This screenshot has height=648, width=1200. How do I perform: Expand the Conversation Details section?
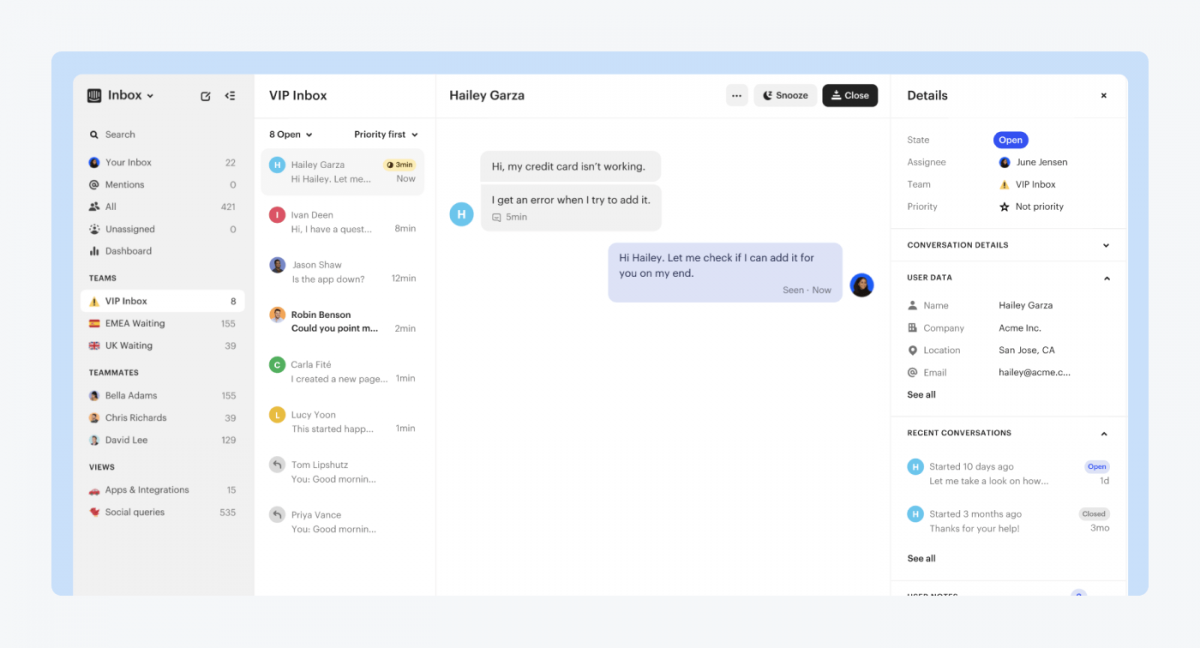1106,244
